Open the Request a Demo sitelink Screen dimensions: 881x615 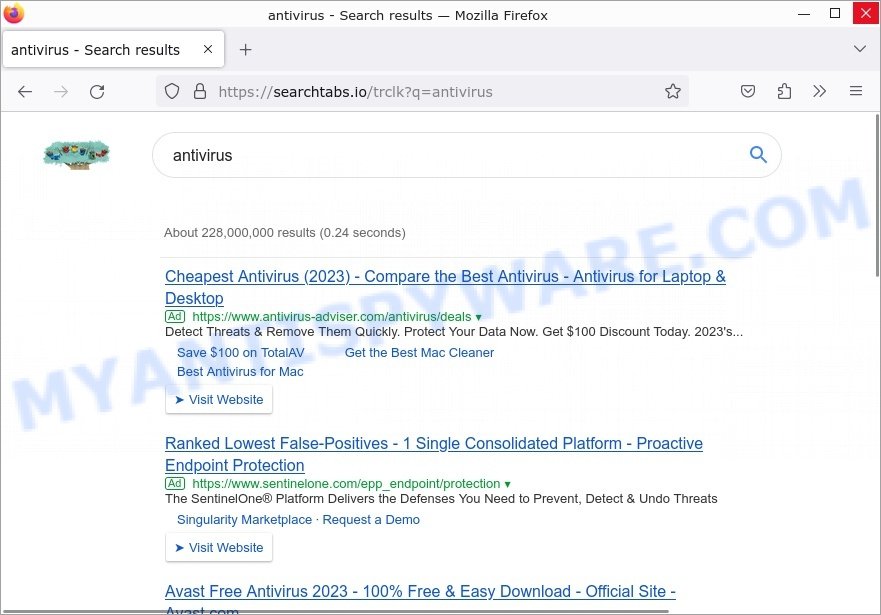[371, 520]
